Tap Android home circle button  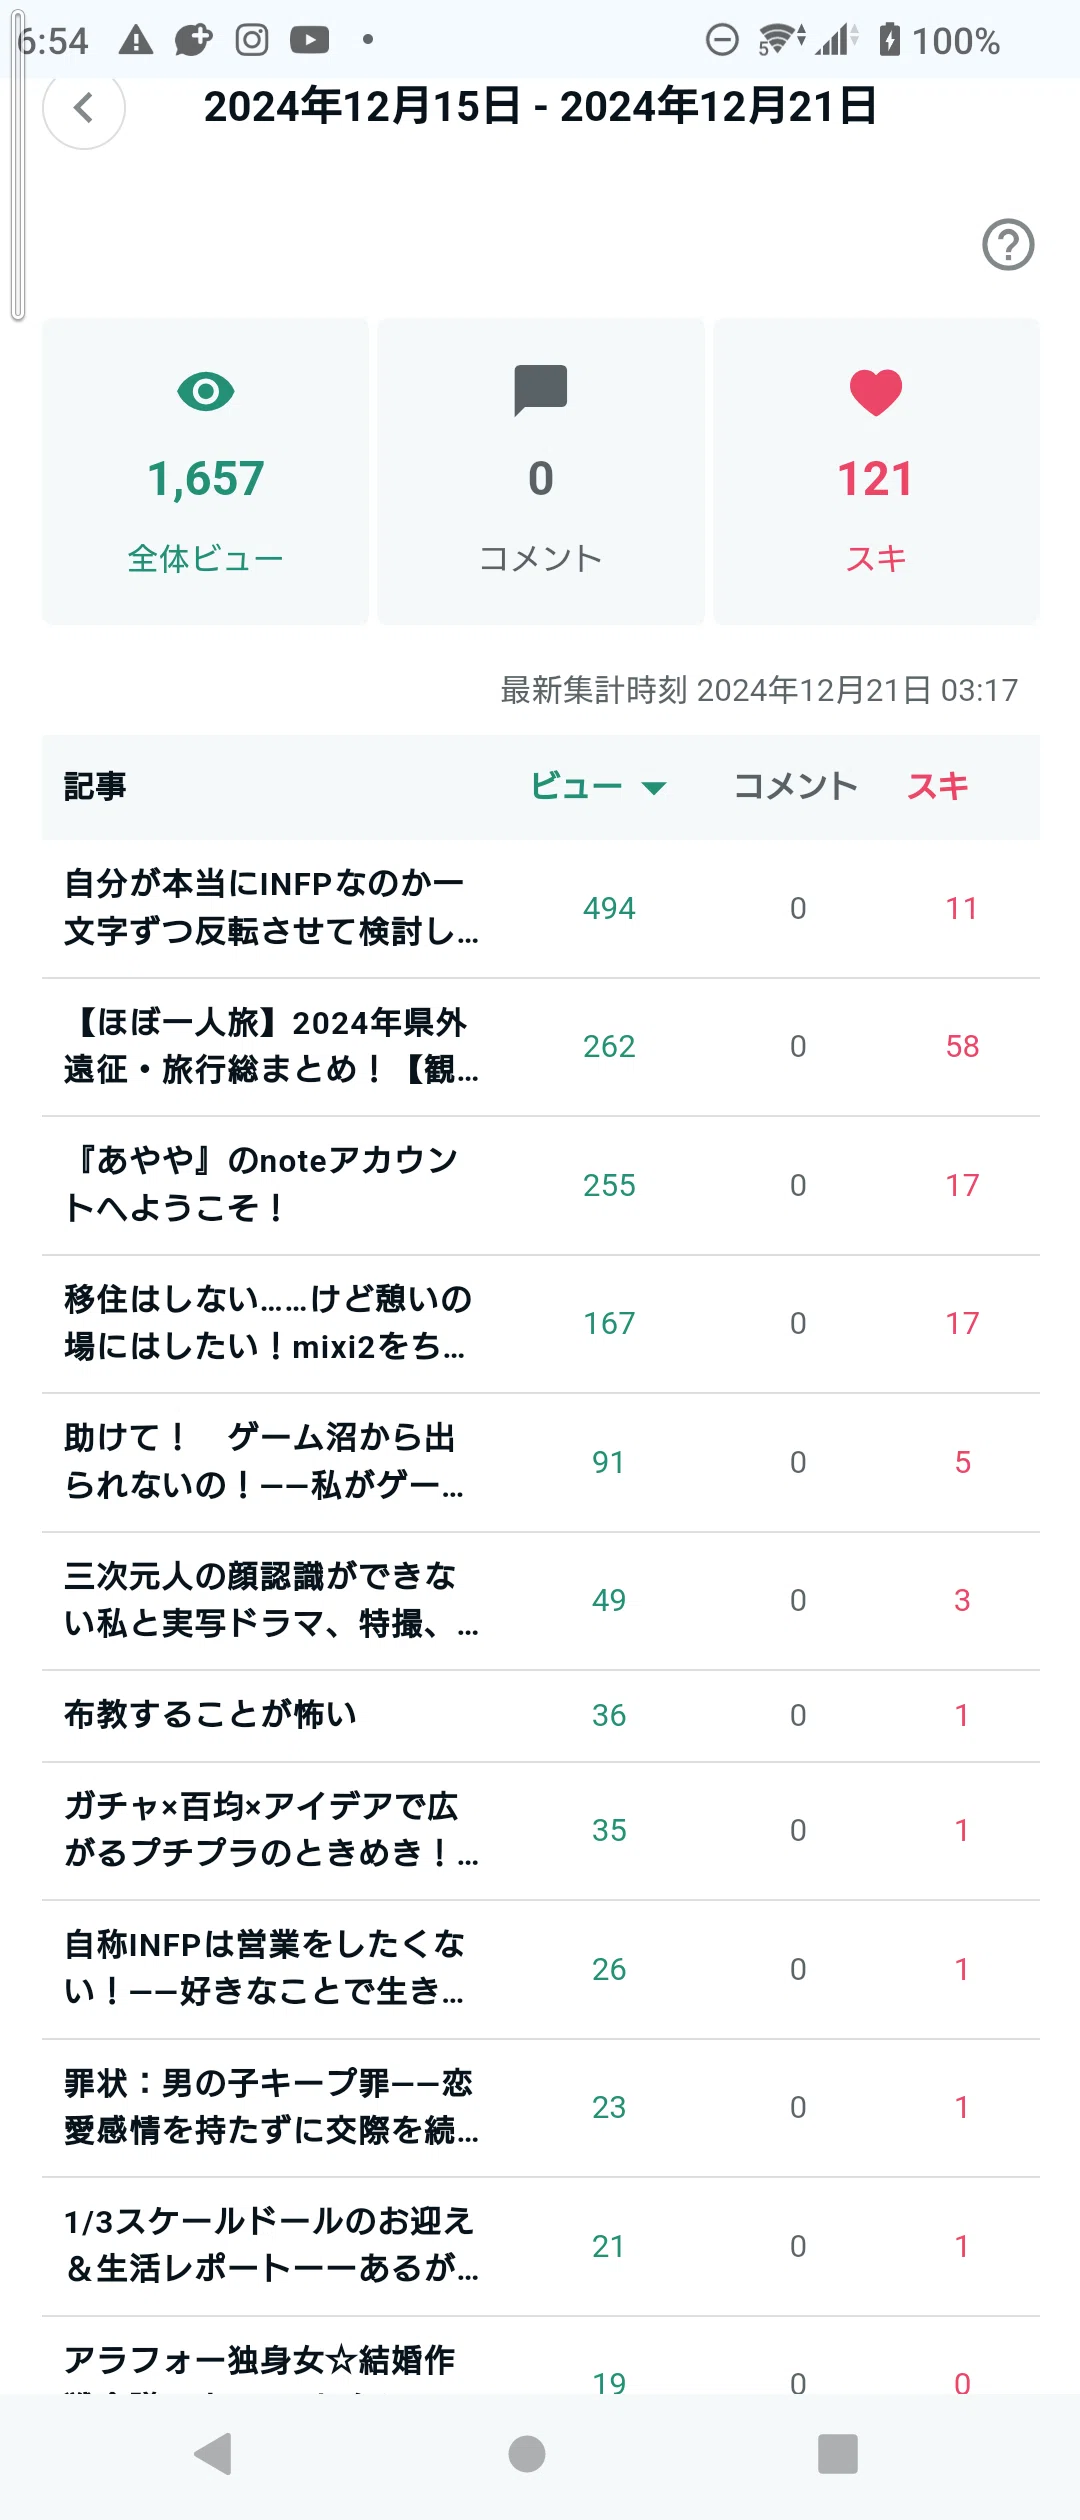point(527,2453)
